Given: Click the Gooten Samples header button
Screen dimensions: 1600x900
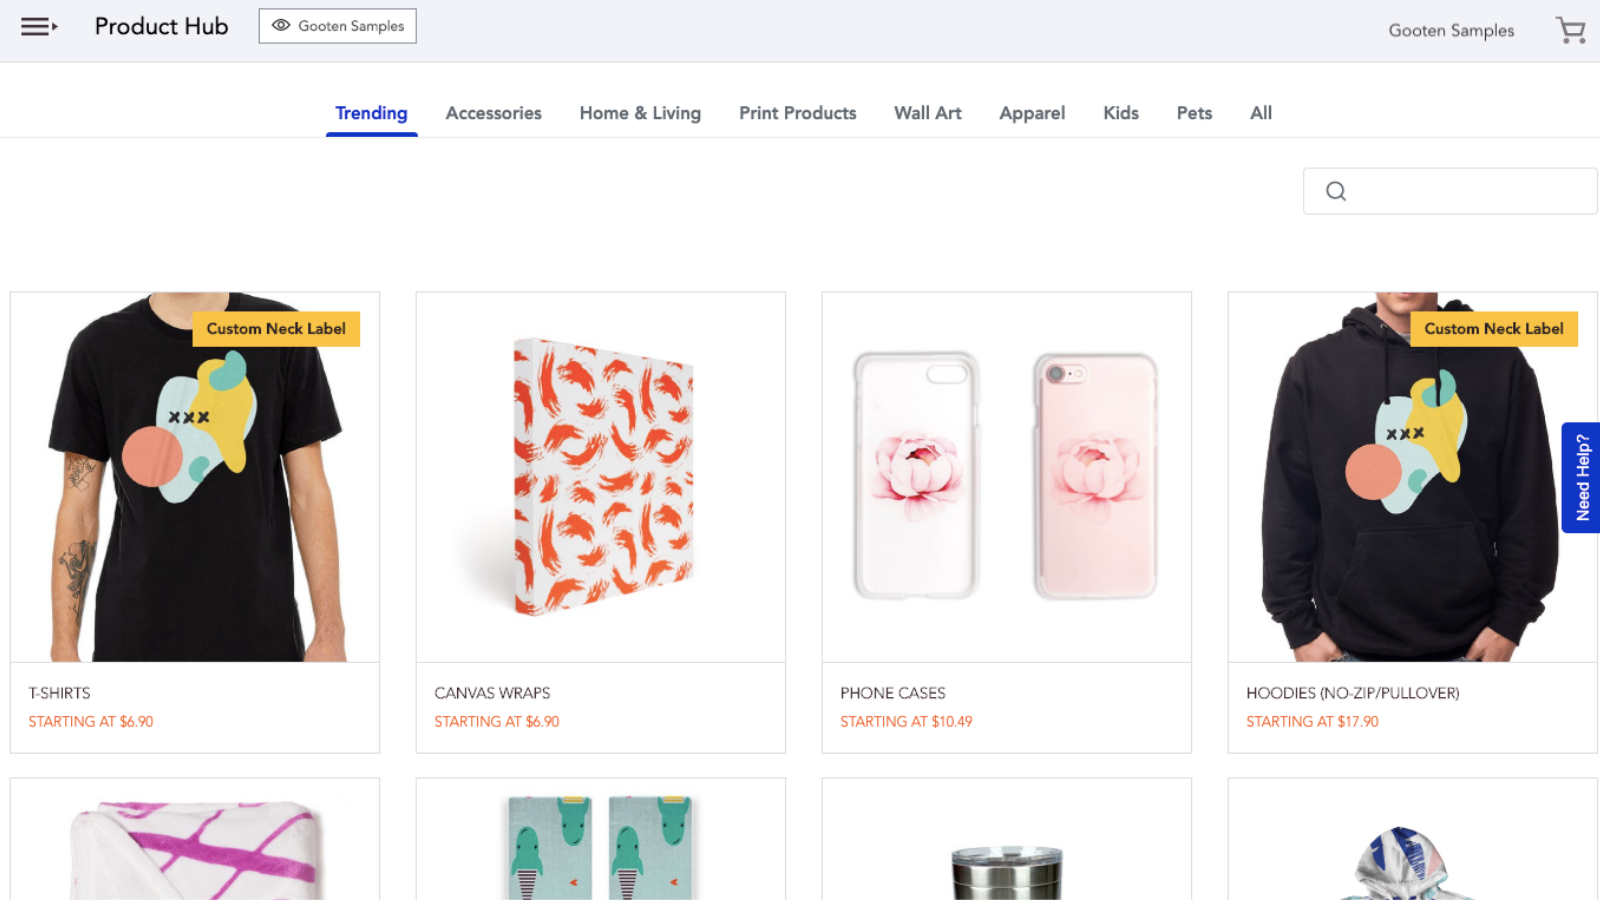Looking at the screenshot, I should tap(337, 26).
